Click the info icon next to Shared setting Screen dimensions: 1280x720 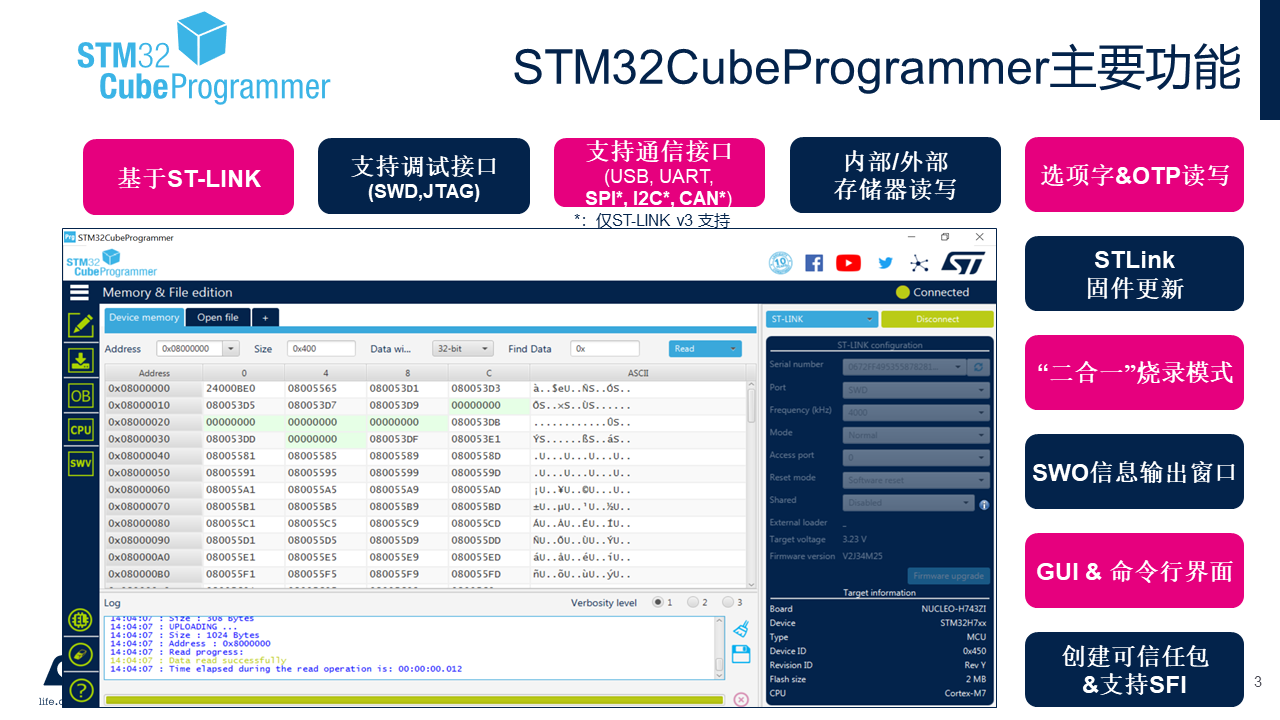984,505
